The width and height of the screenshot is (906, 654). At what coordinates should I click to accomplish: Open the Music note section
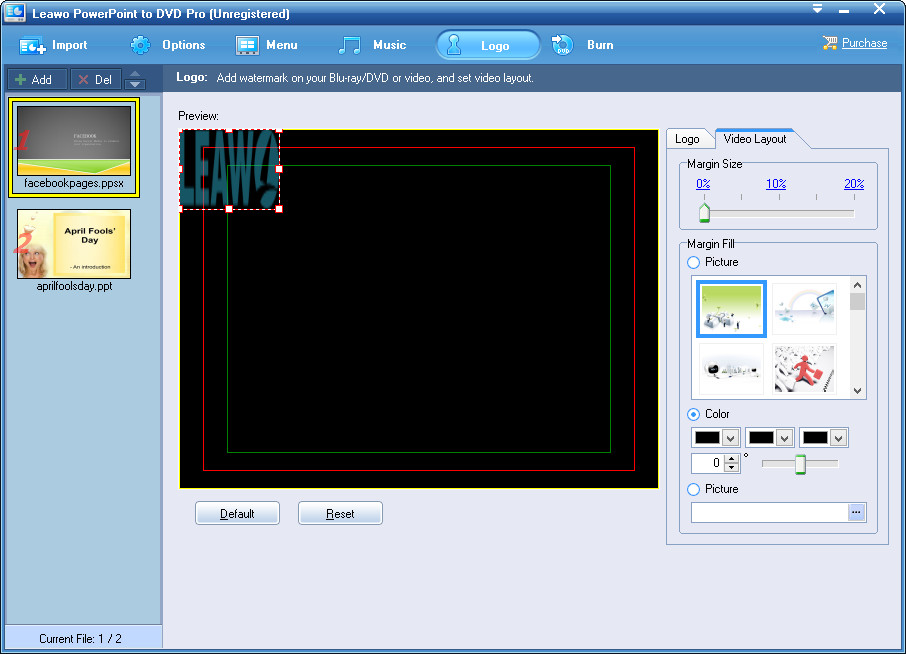[x=350, y=45]
